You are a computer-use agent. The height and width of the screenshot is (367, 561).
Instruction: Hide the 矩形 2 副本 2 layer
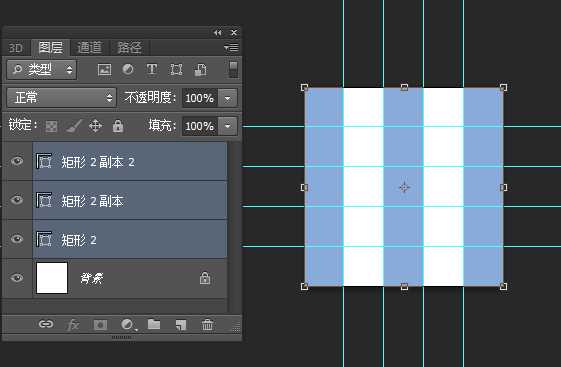tap(17, 161)
